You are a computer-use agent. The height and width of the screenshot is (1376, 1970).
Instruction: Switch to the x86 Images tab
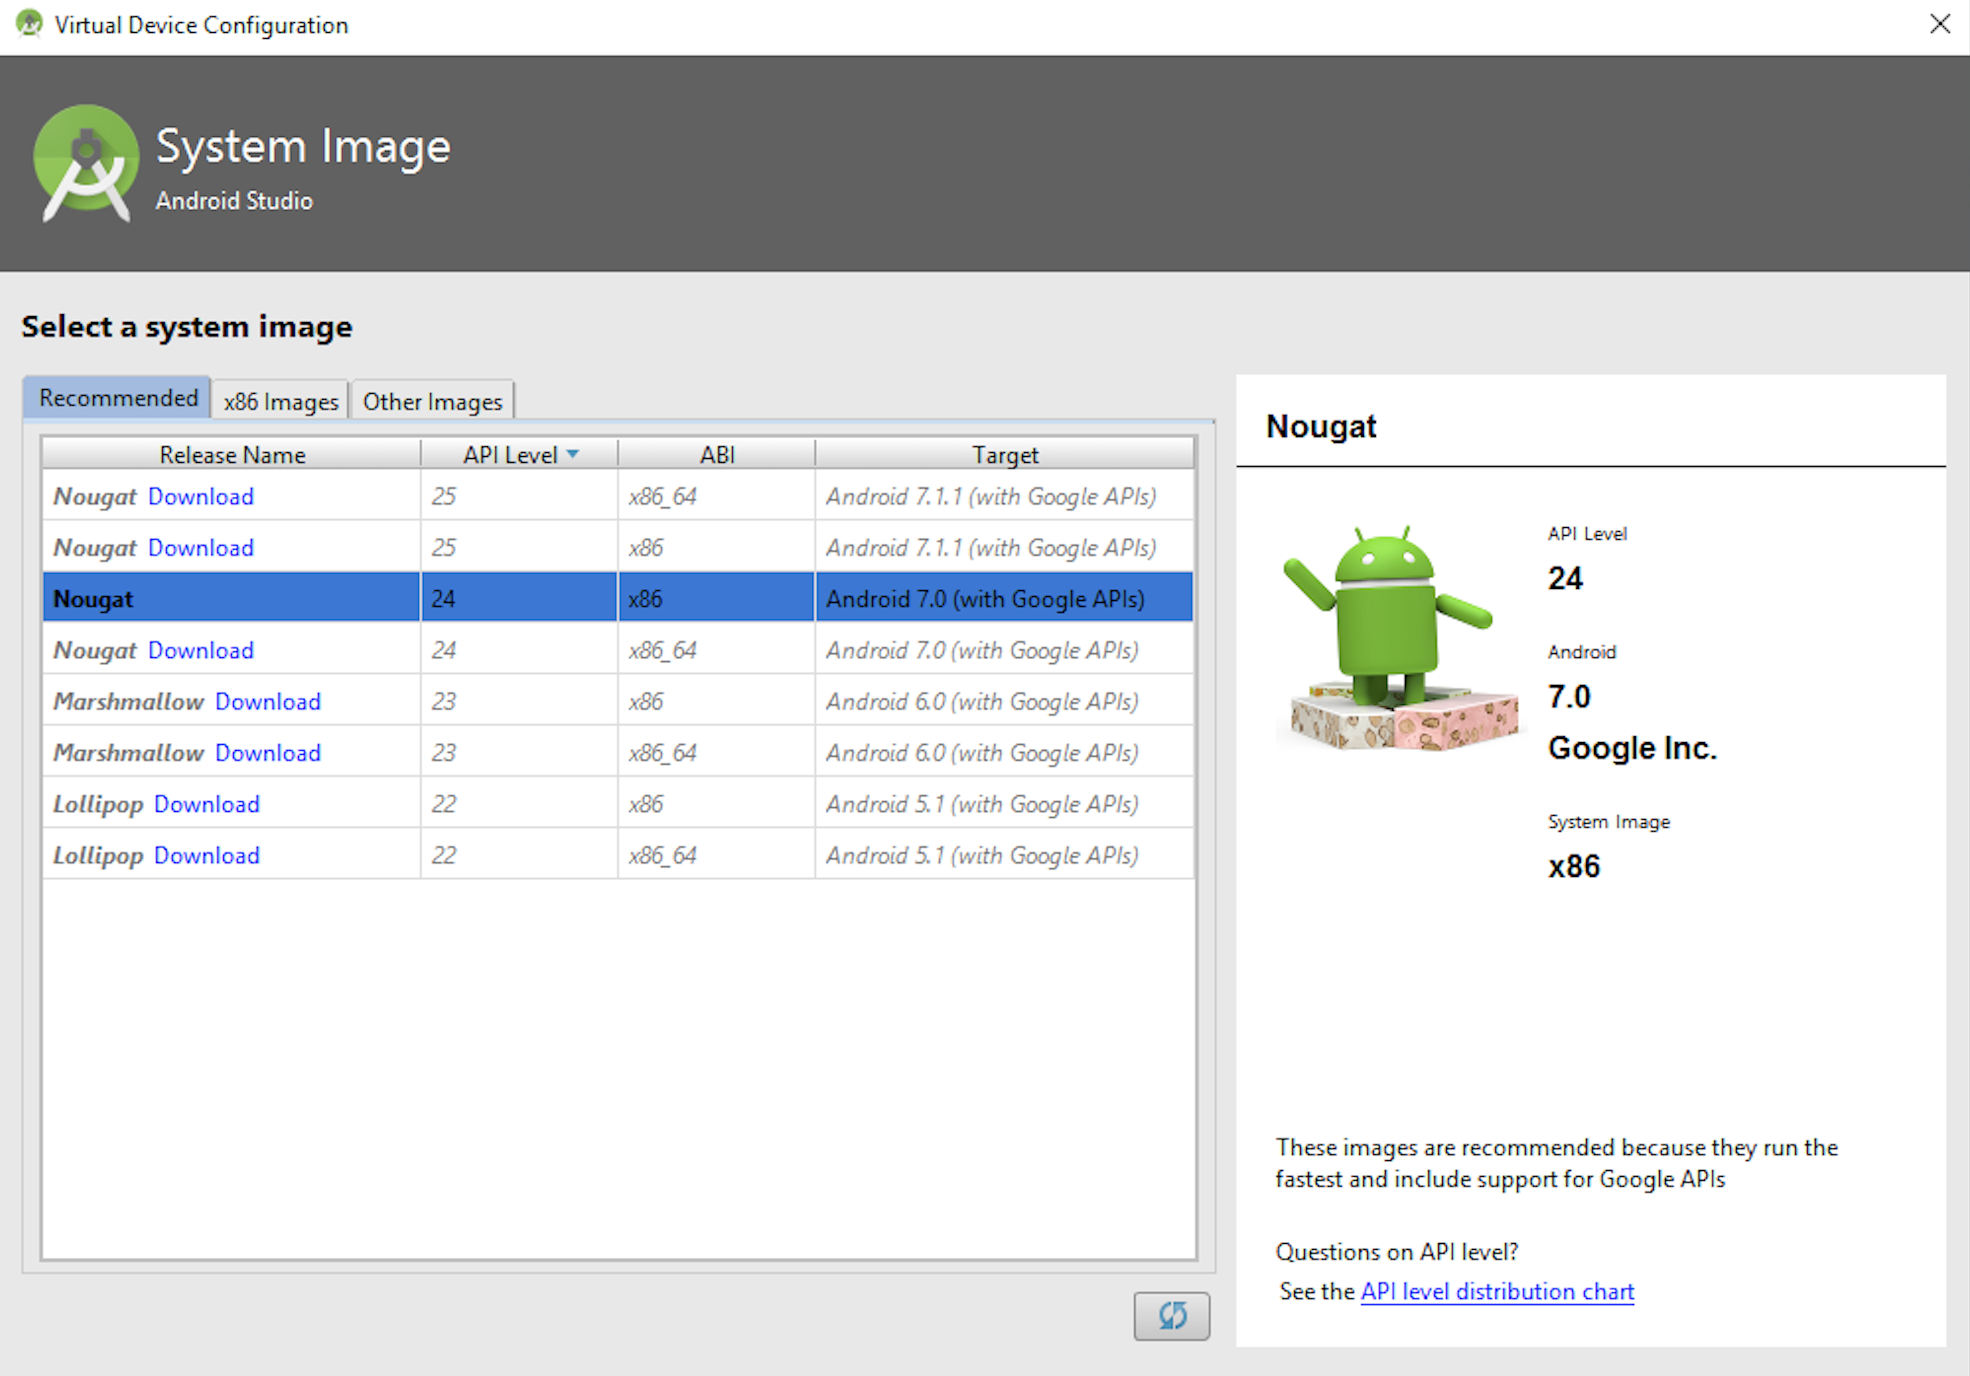[x=281, y=401]
